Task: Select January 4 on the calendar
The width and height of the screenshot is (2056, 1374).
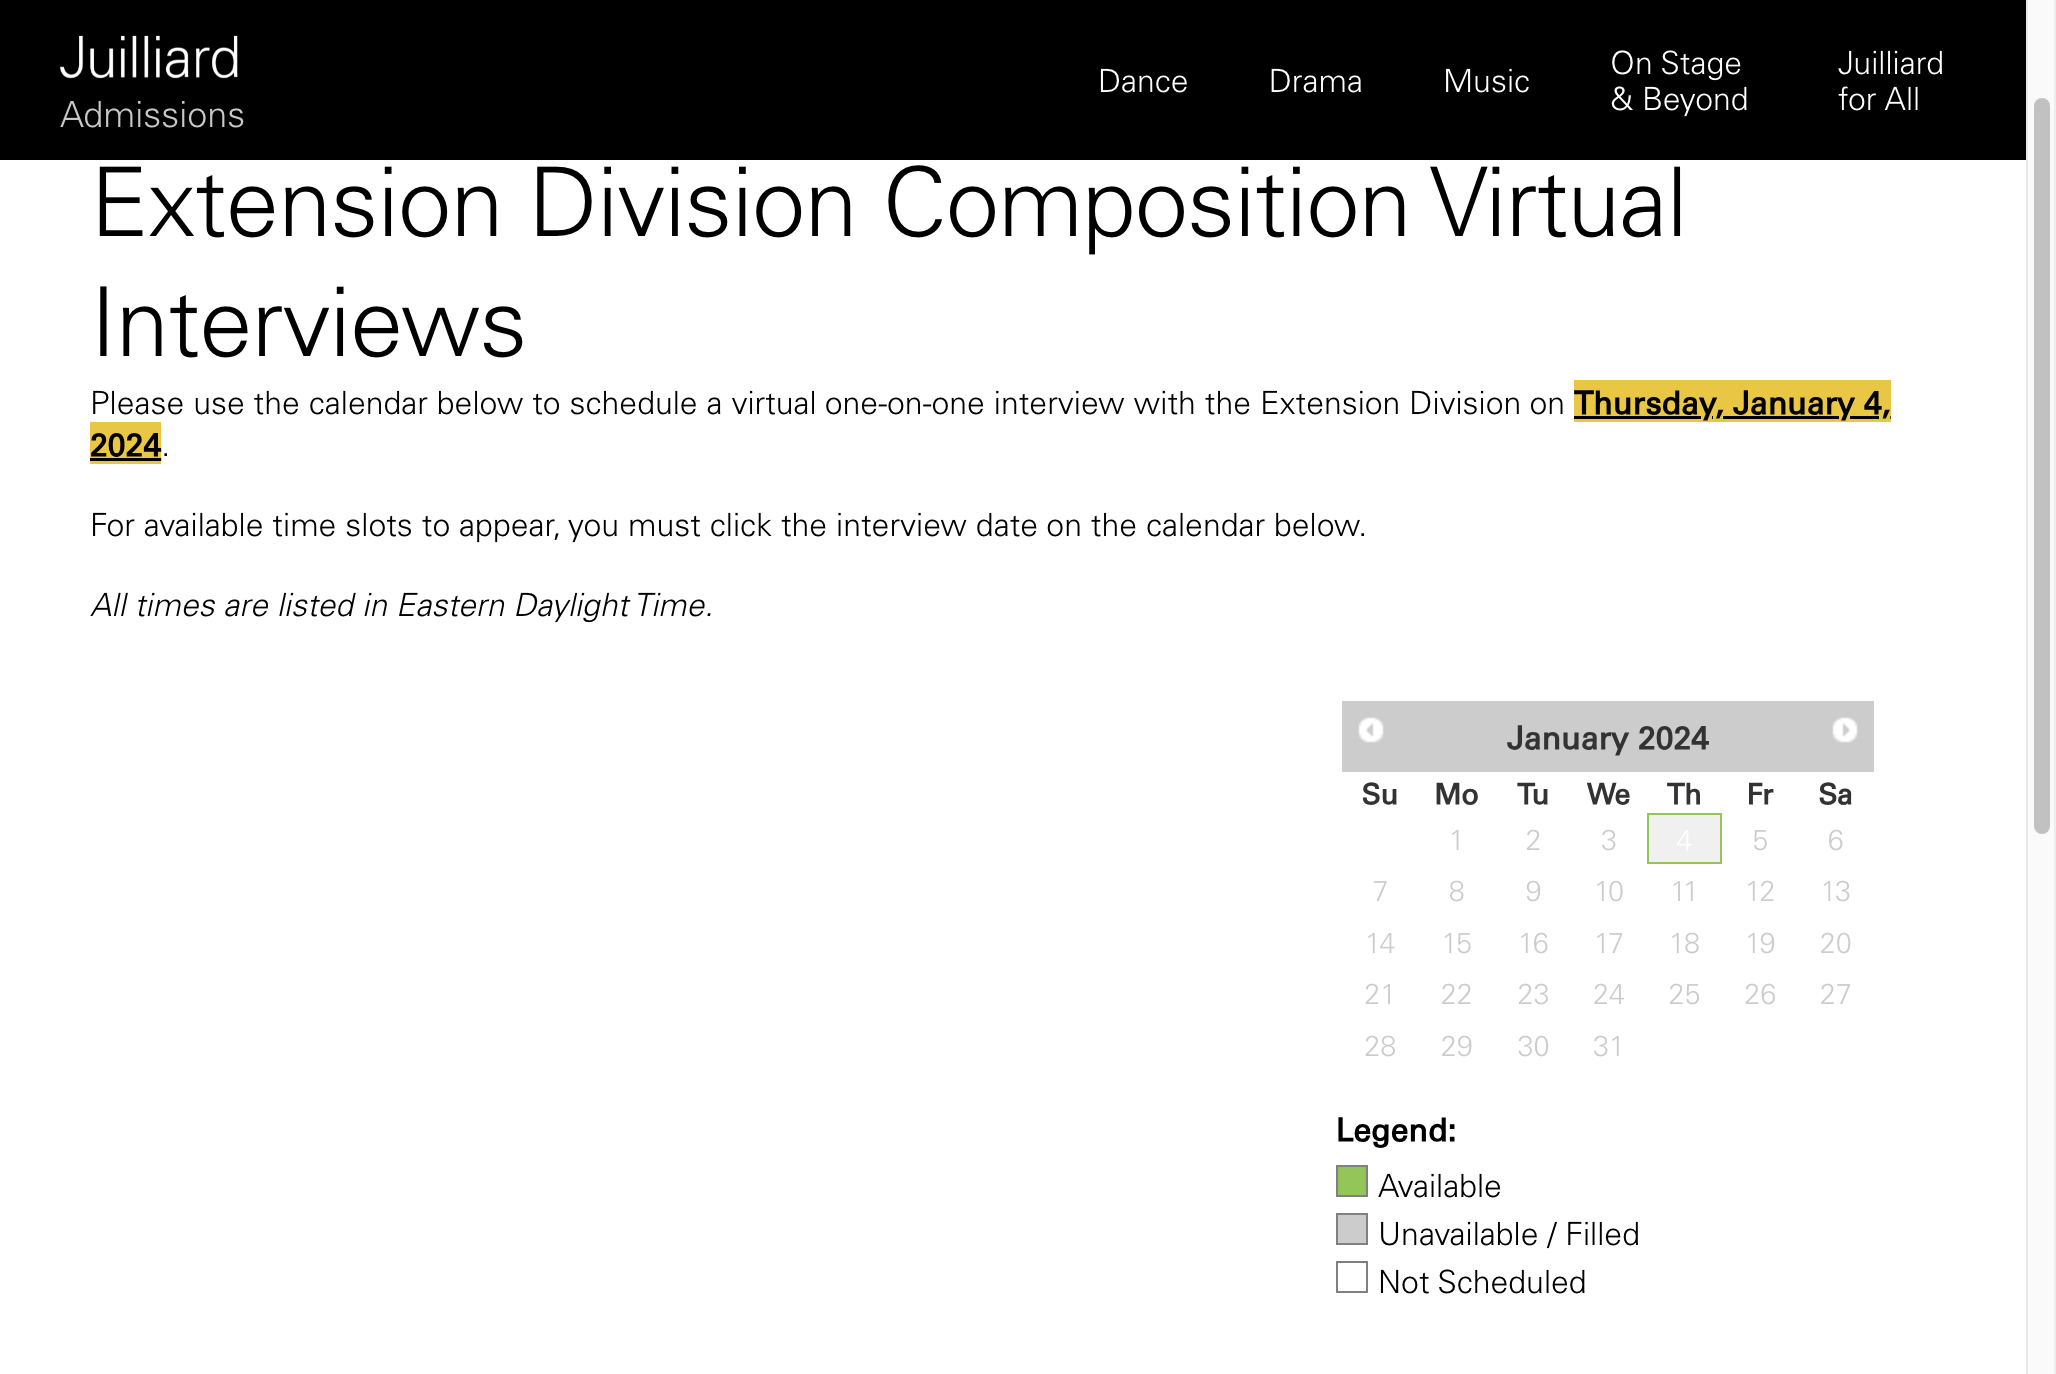Action: (1684, 839)
